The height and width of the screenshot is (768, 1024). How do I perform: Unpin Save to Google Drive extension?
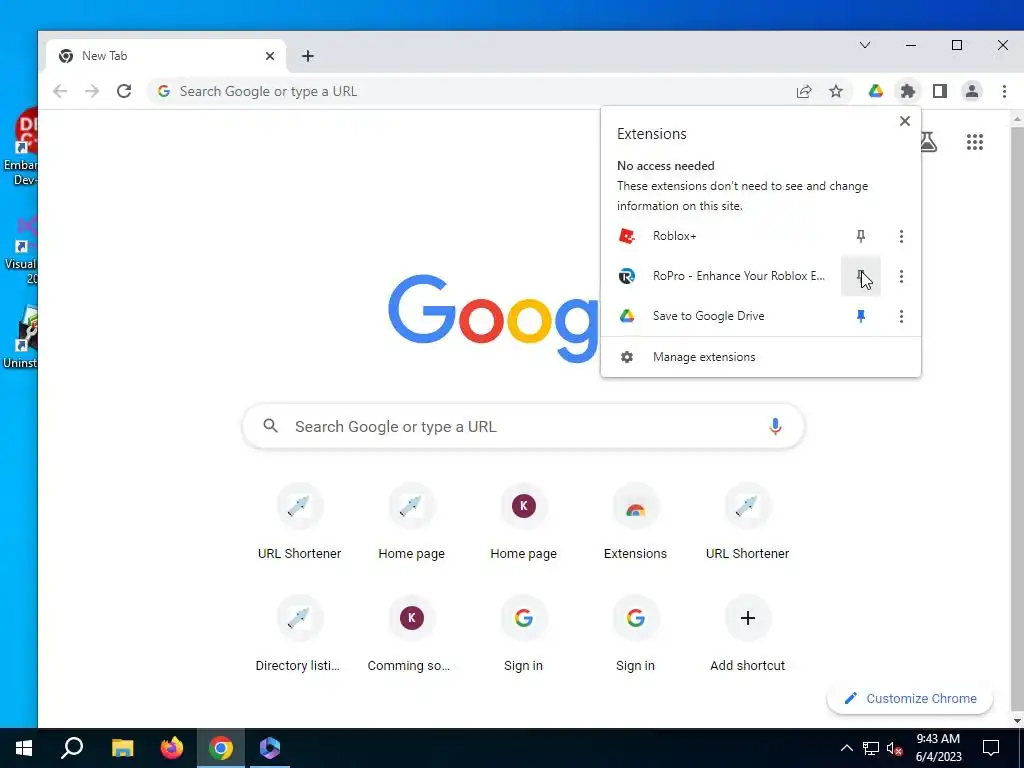pos(861,316)
